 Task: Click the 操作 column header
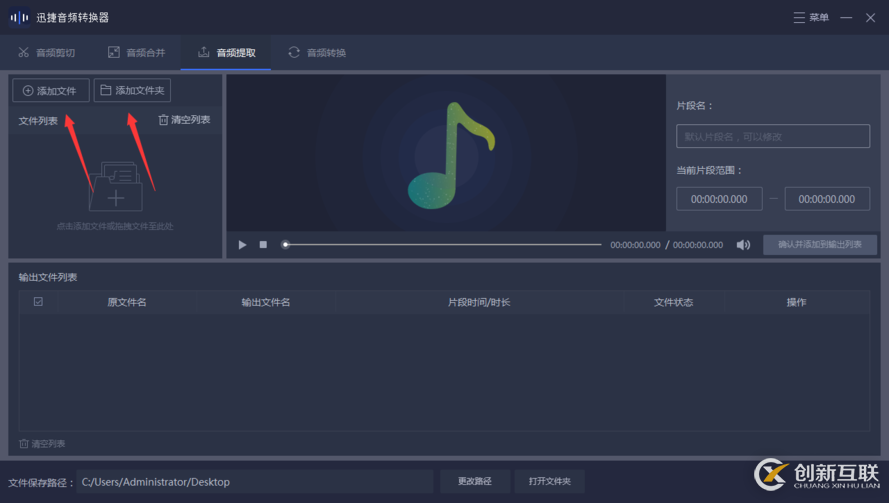click(797, 302)
